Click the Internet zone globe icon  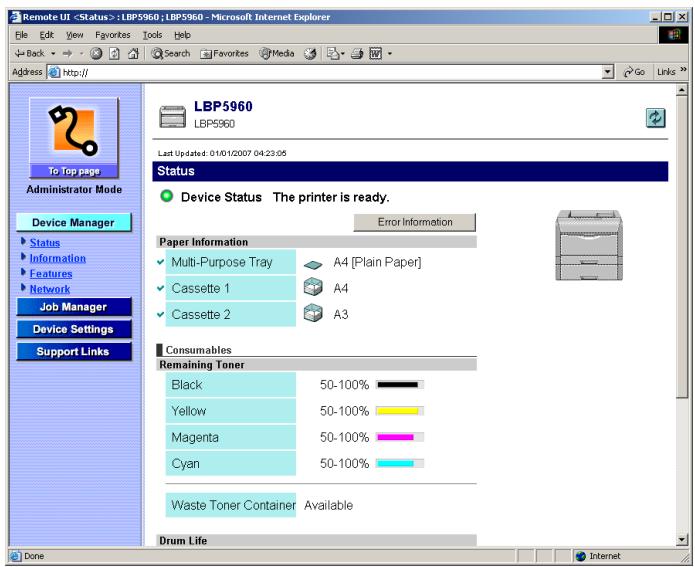(x=581, y=556)
